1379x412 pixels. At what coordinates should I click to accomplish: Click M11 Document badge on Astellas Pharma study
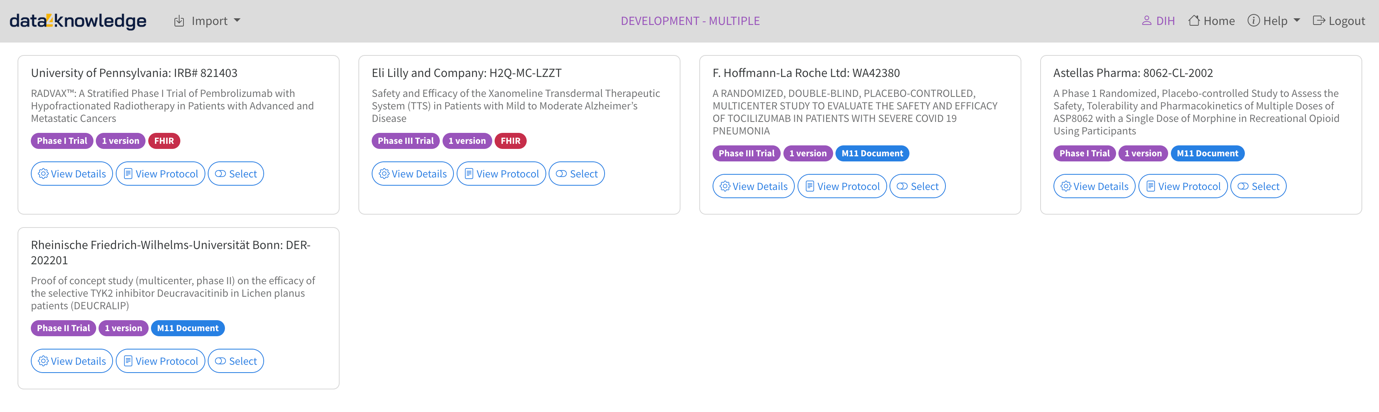click(x=1207, y=154)
